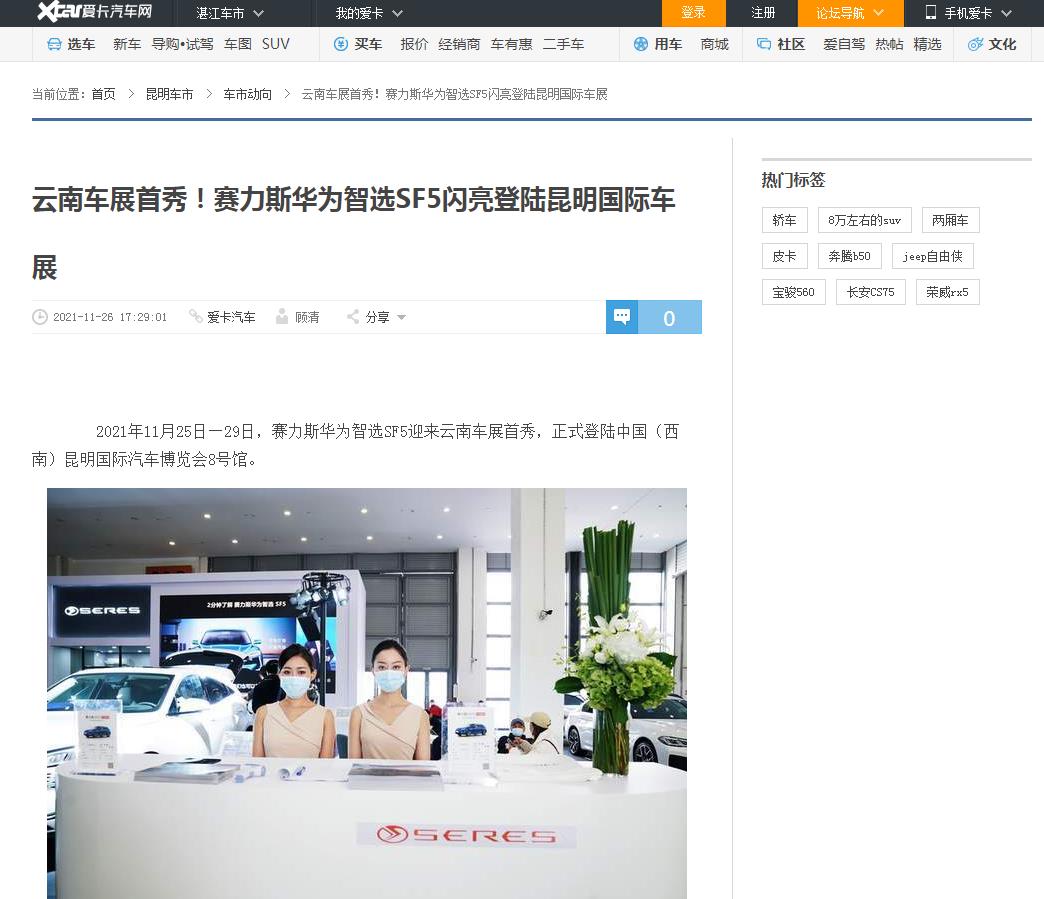Click the 选车 car icon
Screen dimensions: 1044x899
(x=54, y=45)
